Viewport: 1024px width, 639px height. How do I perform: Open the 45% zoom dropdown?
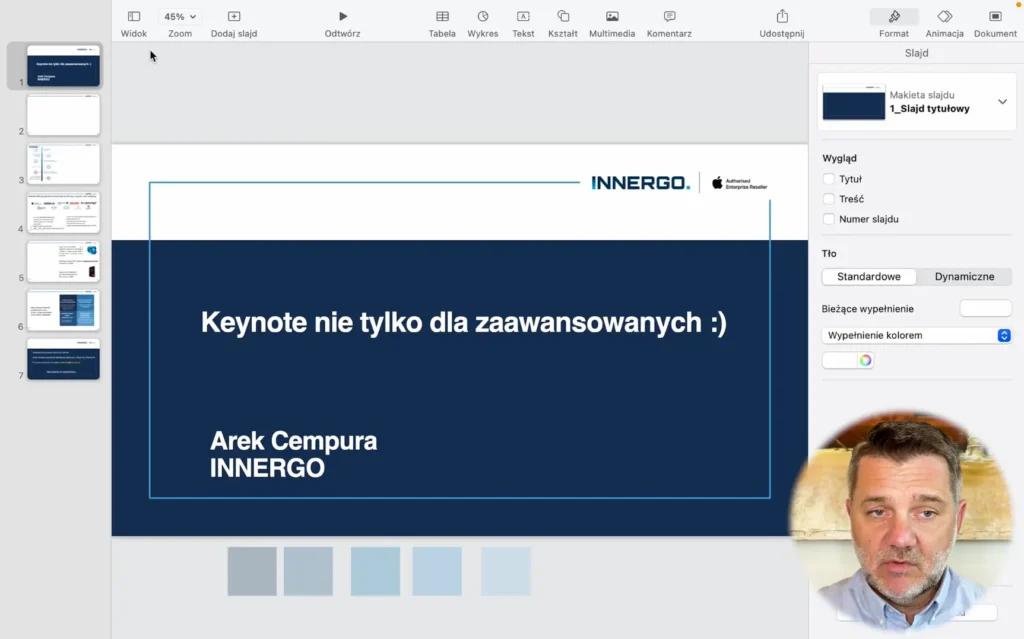tap(180, 17)
